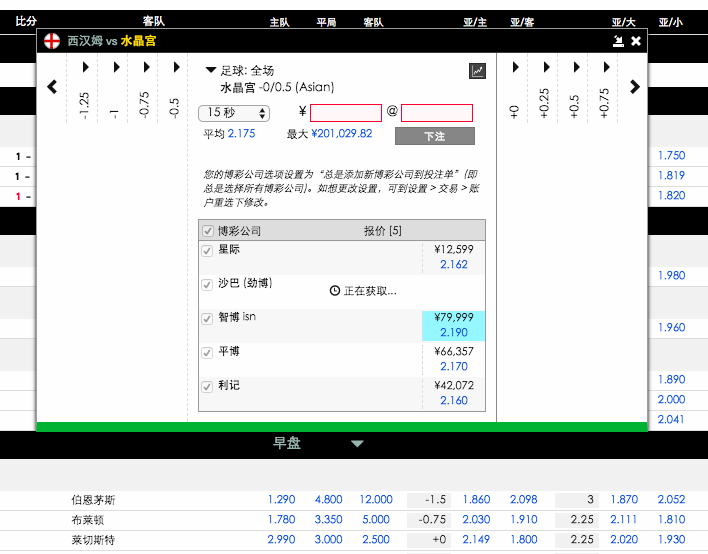Image resolution: width=708 pixels, height=554 pixels.
Task: Click the 下注 place bet button
Action: pos(434,136)
